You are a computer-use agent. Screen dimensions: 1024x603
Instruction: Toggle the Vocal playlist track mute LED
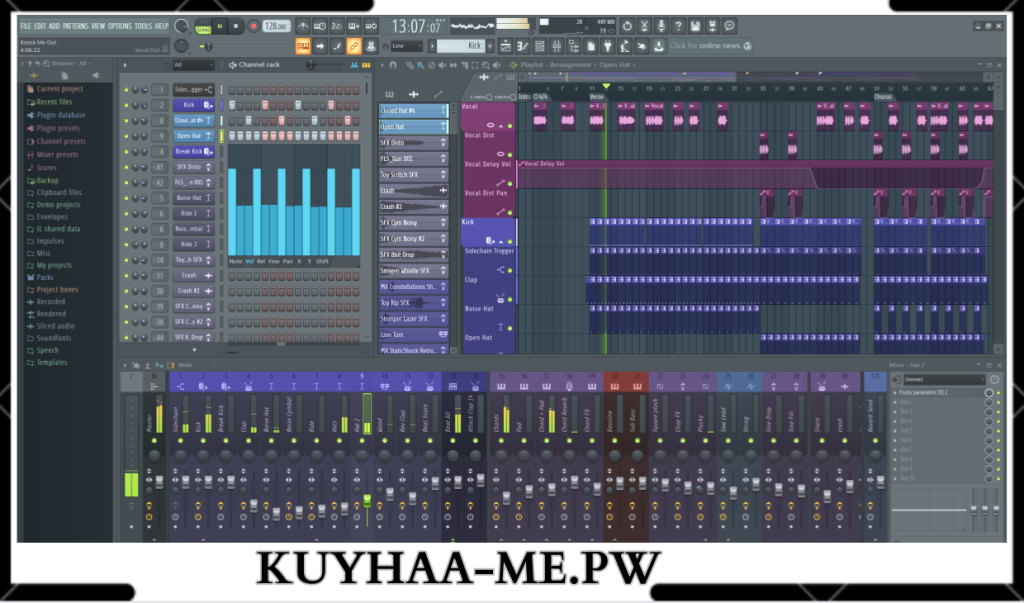[x=510, y=125]
